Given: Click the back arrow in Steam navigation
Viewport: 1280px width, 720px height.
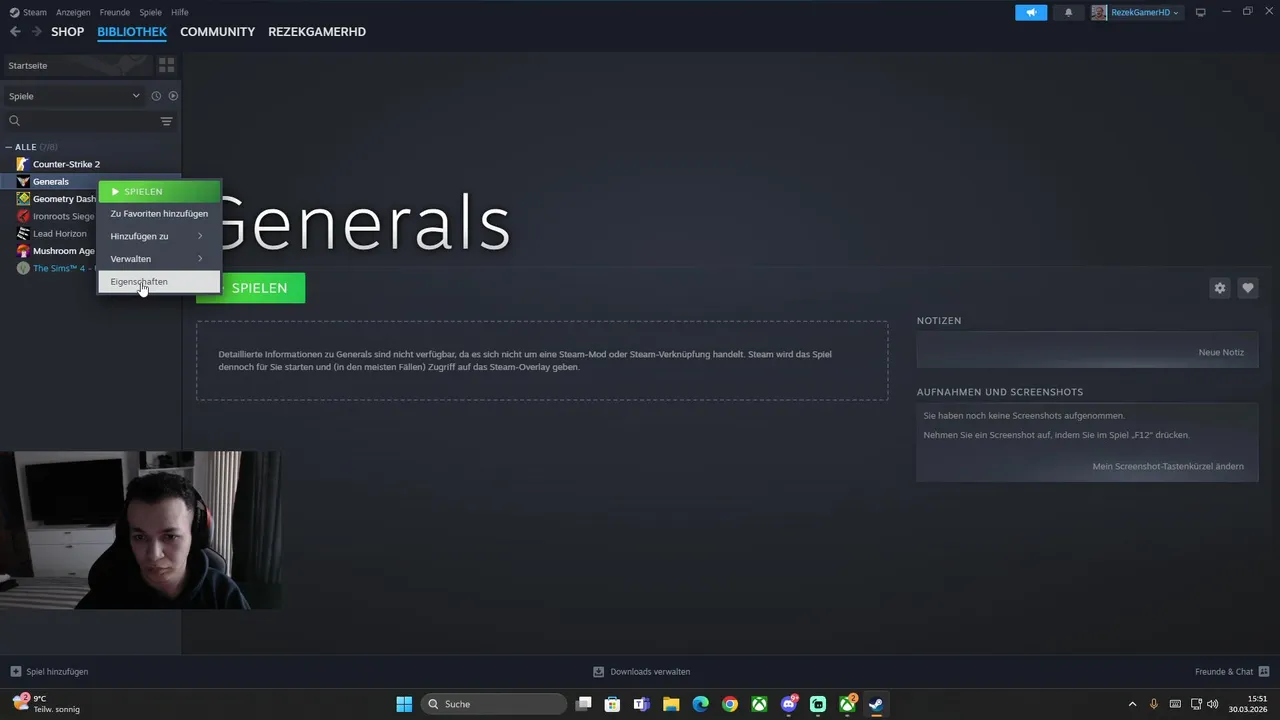Looking at the screenshot, I should pyautogui.click(x=15, y=32).
